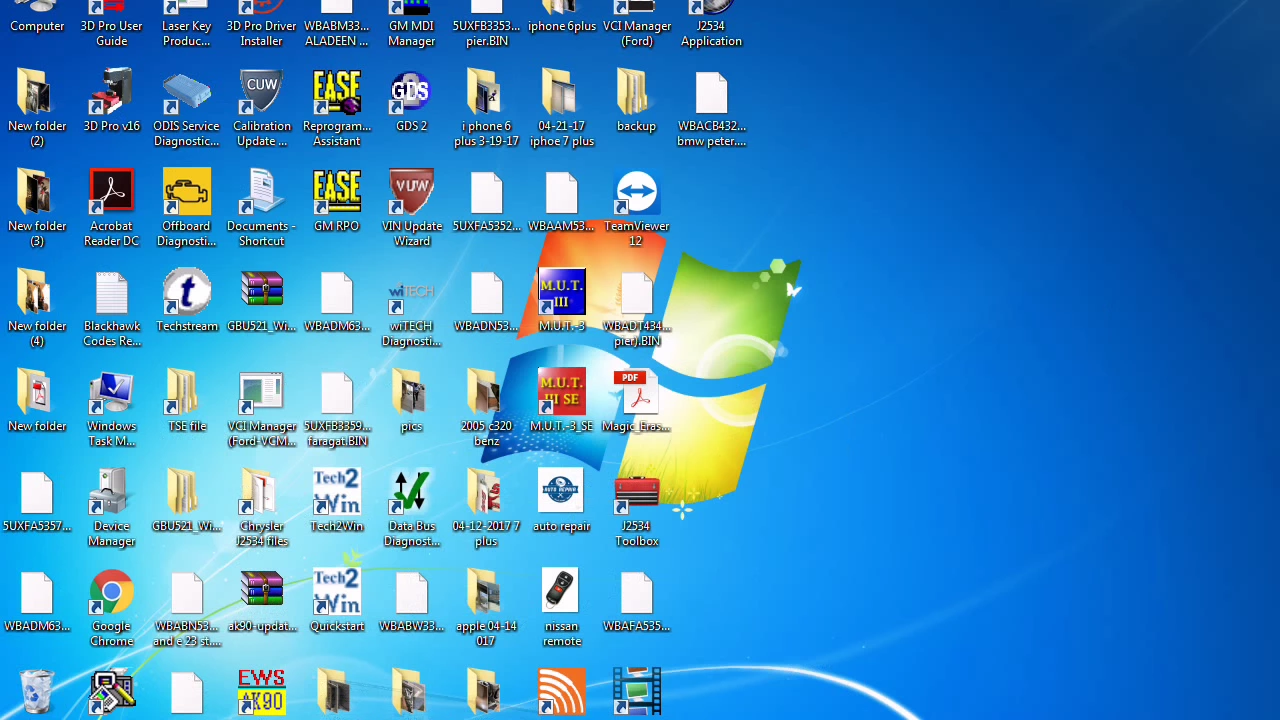Select Laser Key Produc... label
The height and width of the screenshot is (720, 1280).
[186, 33]
